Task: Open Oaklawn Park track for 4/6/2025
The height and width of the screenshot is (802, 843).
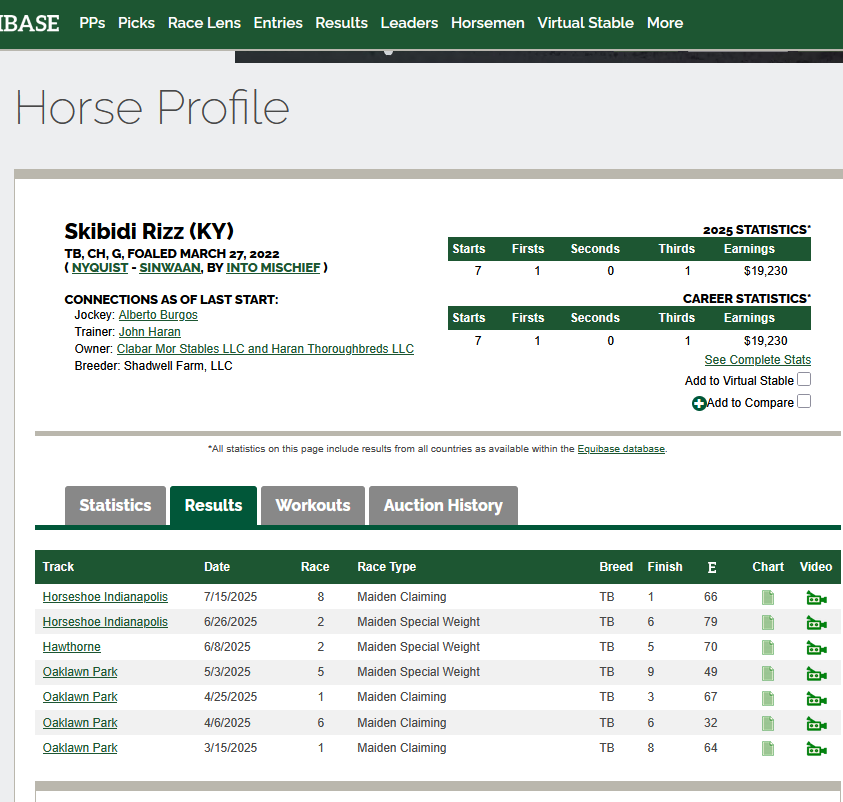Action: 80,723
